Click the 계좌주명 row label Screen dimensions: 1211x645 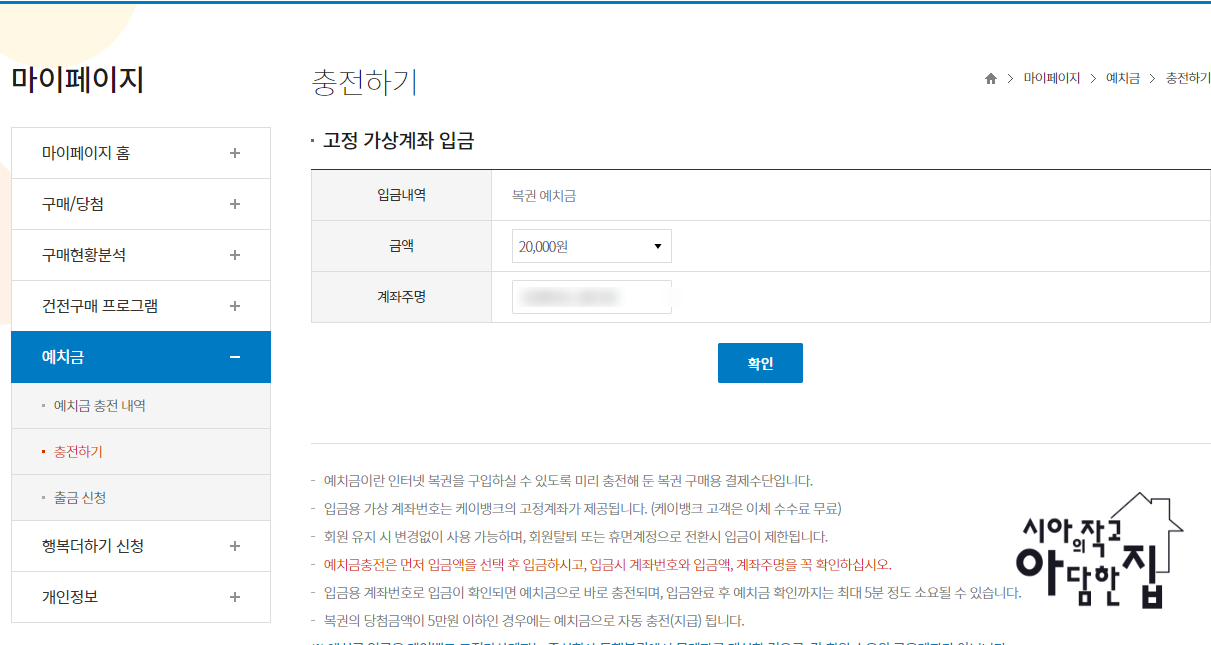[401, 297]
